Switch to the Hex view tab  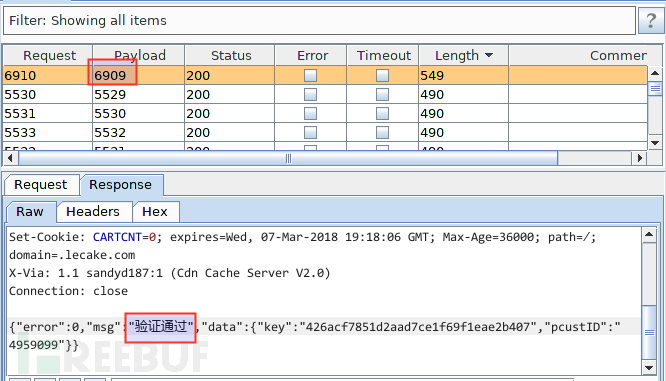155,212
